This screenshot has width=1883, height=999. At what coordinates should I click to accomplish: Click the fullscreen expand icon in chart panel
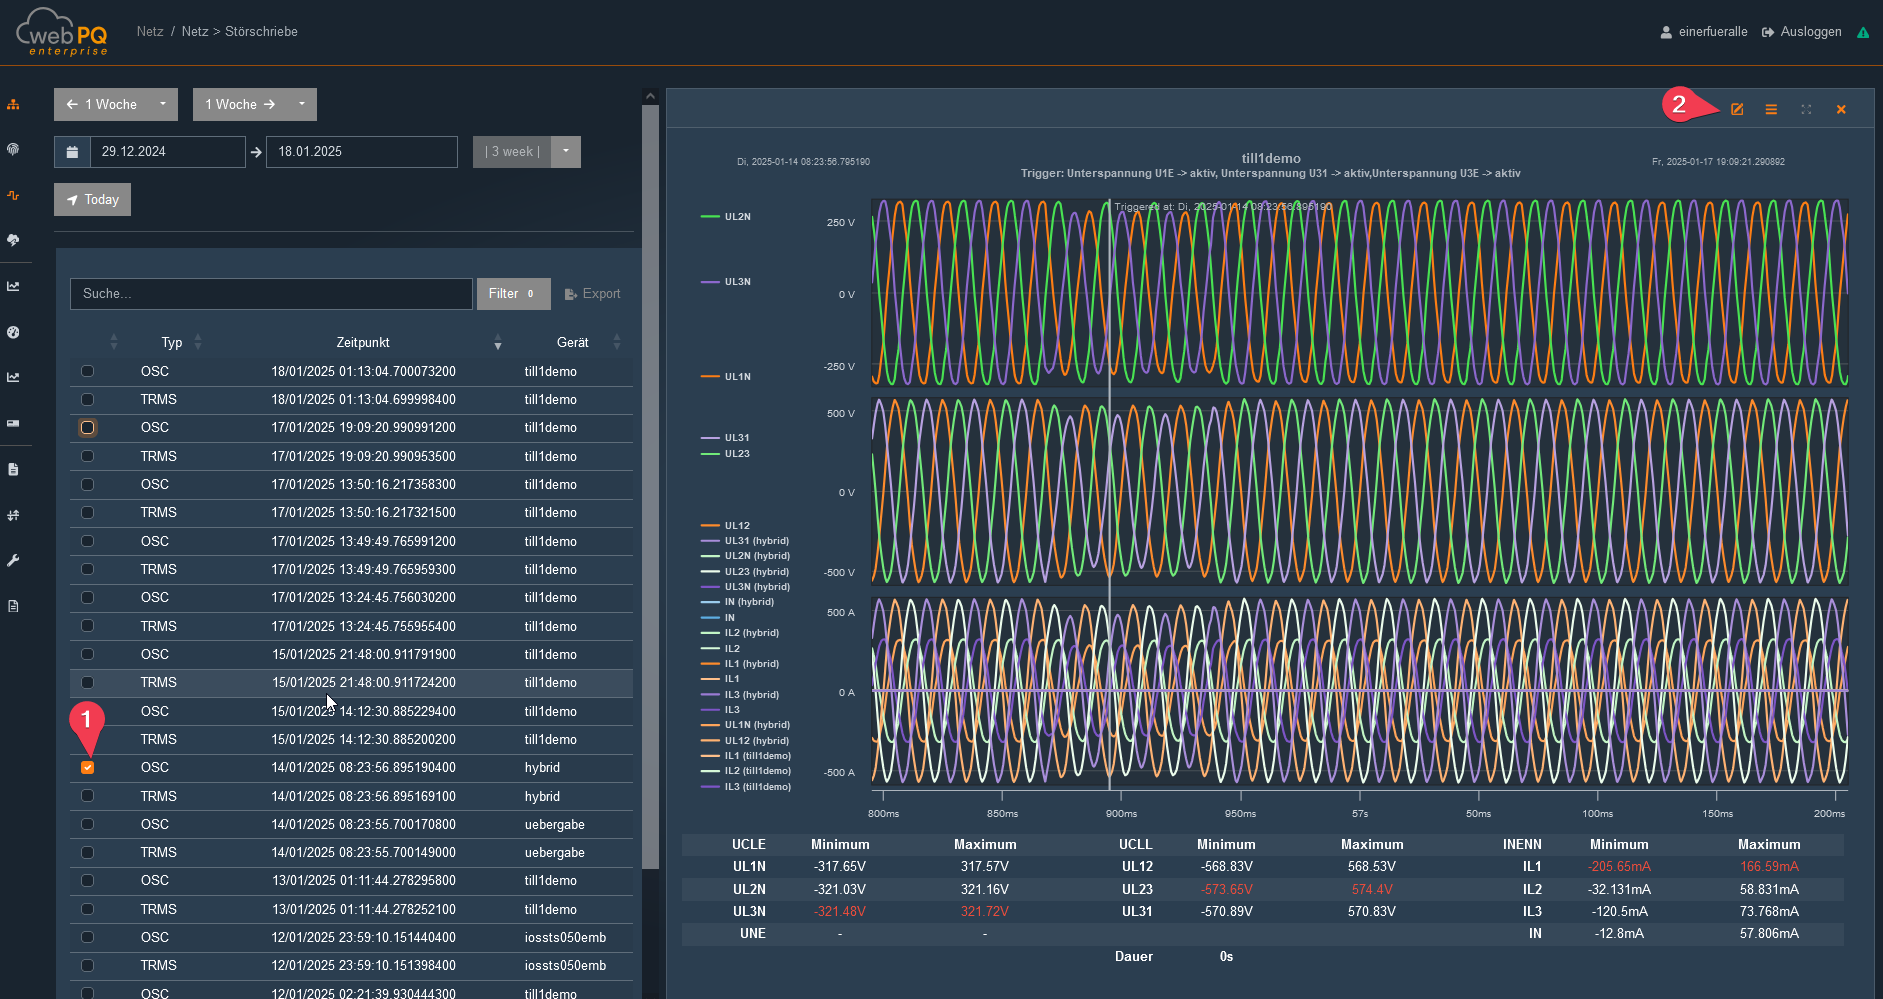[x=1806, y=110]
